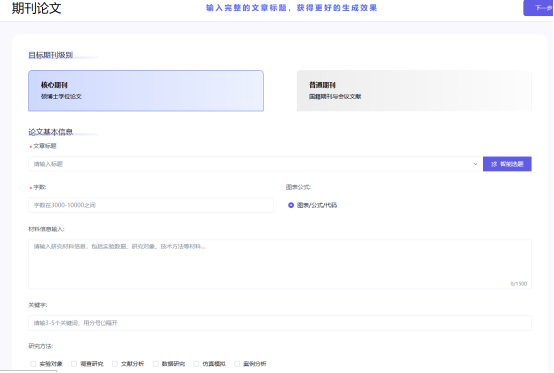The height and width of the screenshot is (373, 554).
Task: Focus the 文章标题 title input field
Action: [255, 164]
